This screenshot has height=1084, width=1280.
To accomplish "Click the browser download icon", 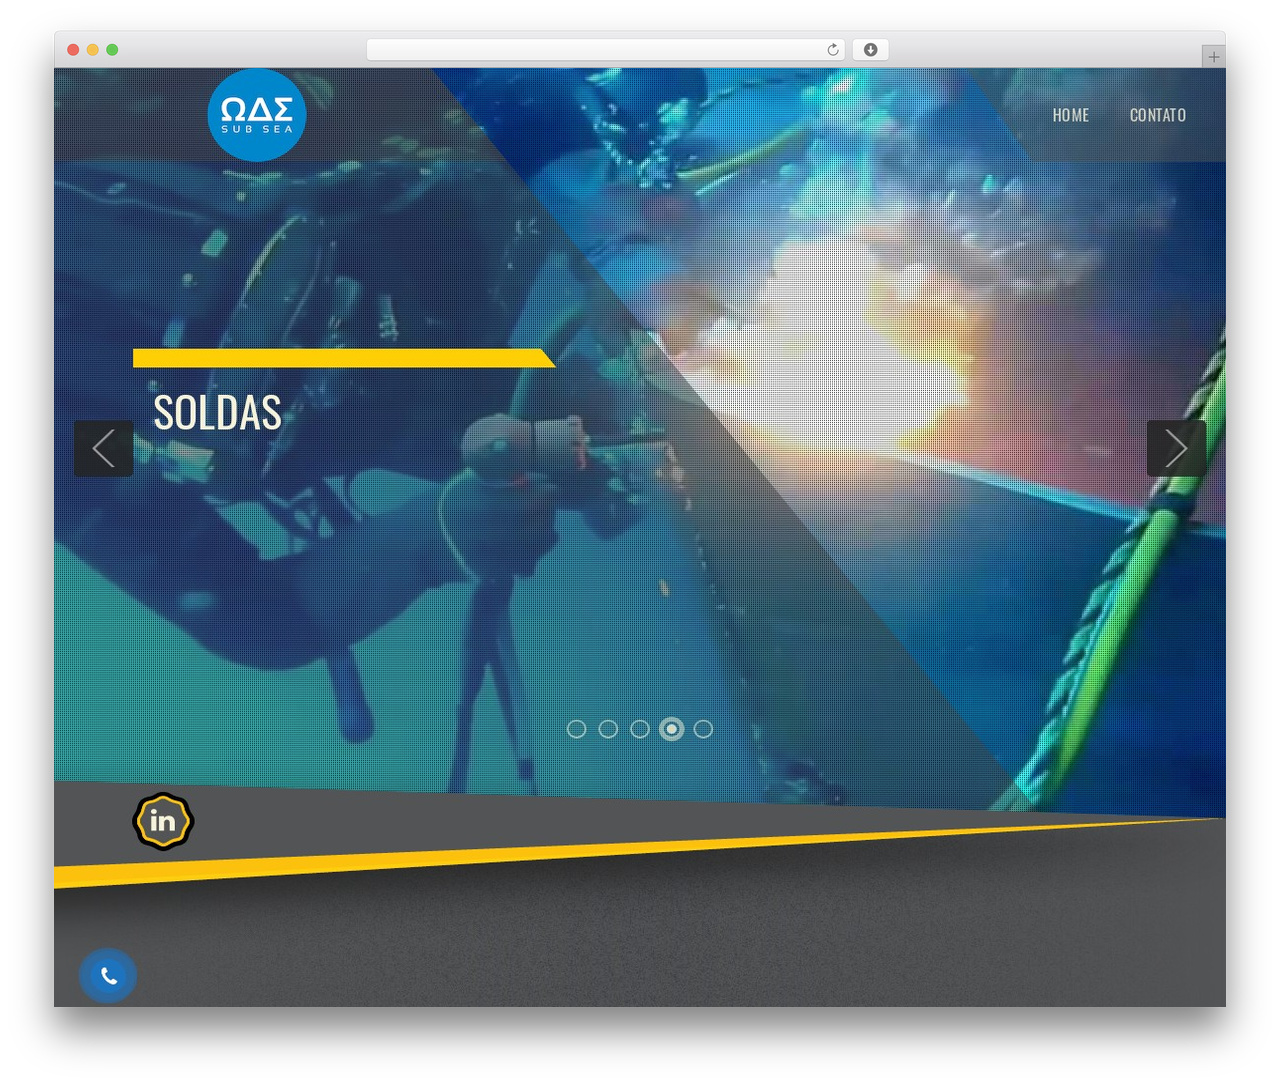I will [x=871, y=50].
